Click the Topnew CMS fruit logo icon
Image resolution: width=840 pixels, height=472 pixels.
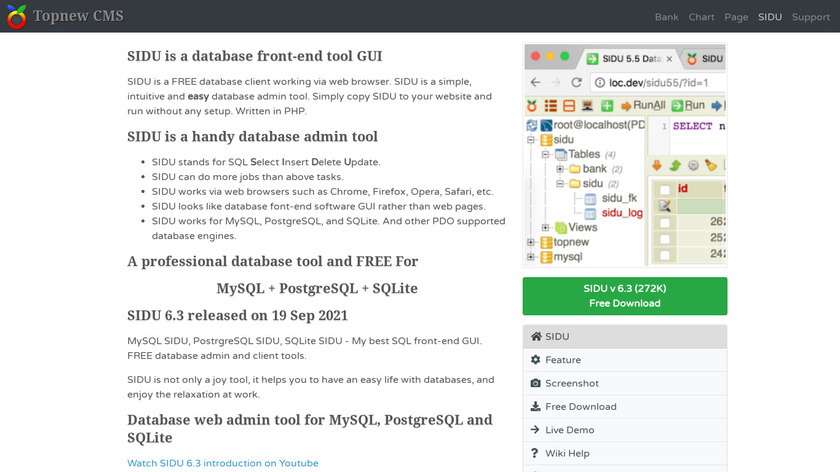click(x=16, y=16)
